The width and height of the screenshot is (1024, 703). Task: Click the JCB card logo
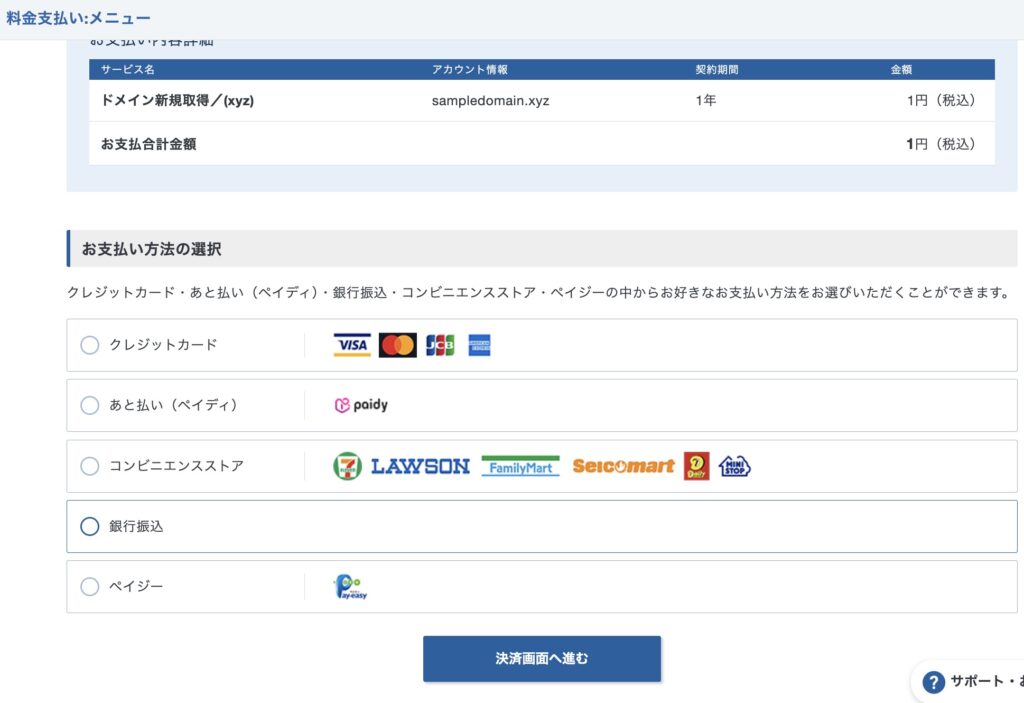[440, 345]
